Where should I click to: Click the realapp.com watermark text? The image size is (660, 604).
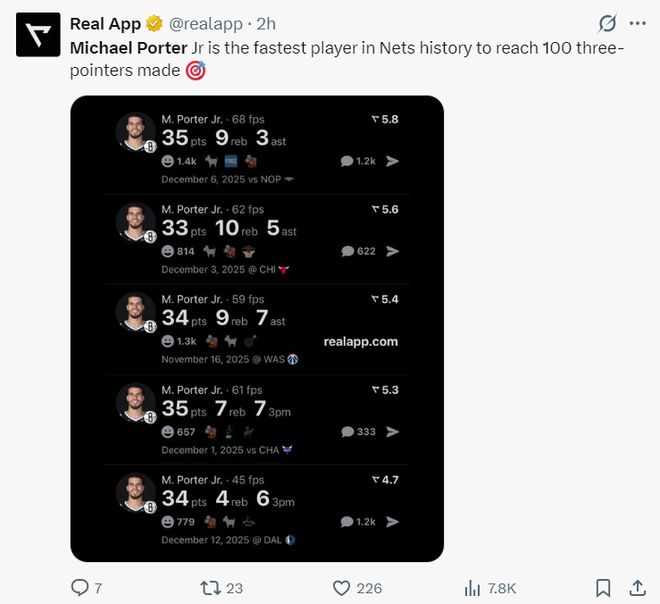pos(361,341)
